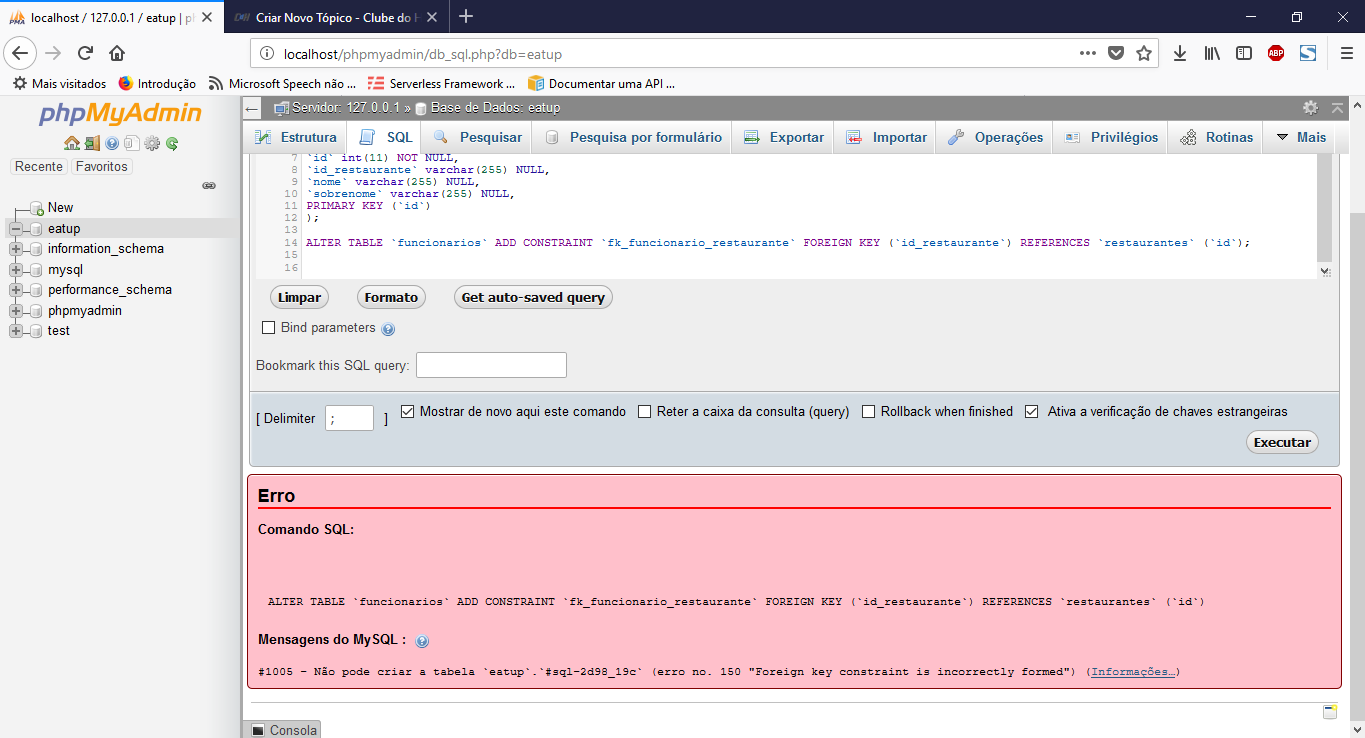Click the New database icon in tree
This screenshot has height=738, width=1365.
(38, 208)
